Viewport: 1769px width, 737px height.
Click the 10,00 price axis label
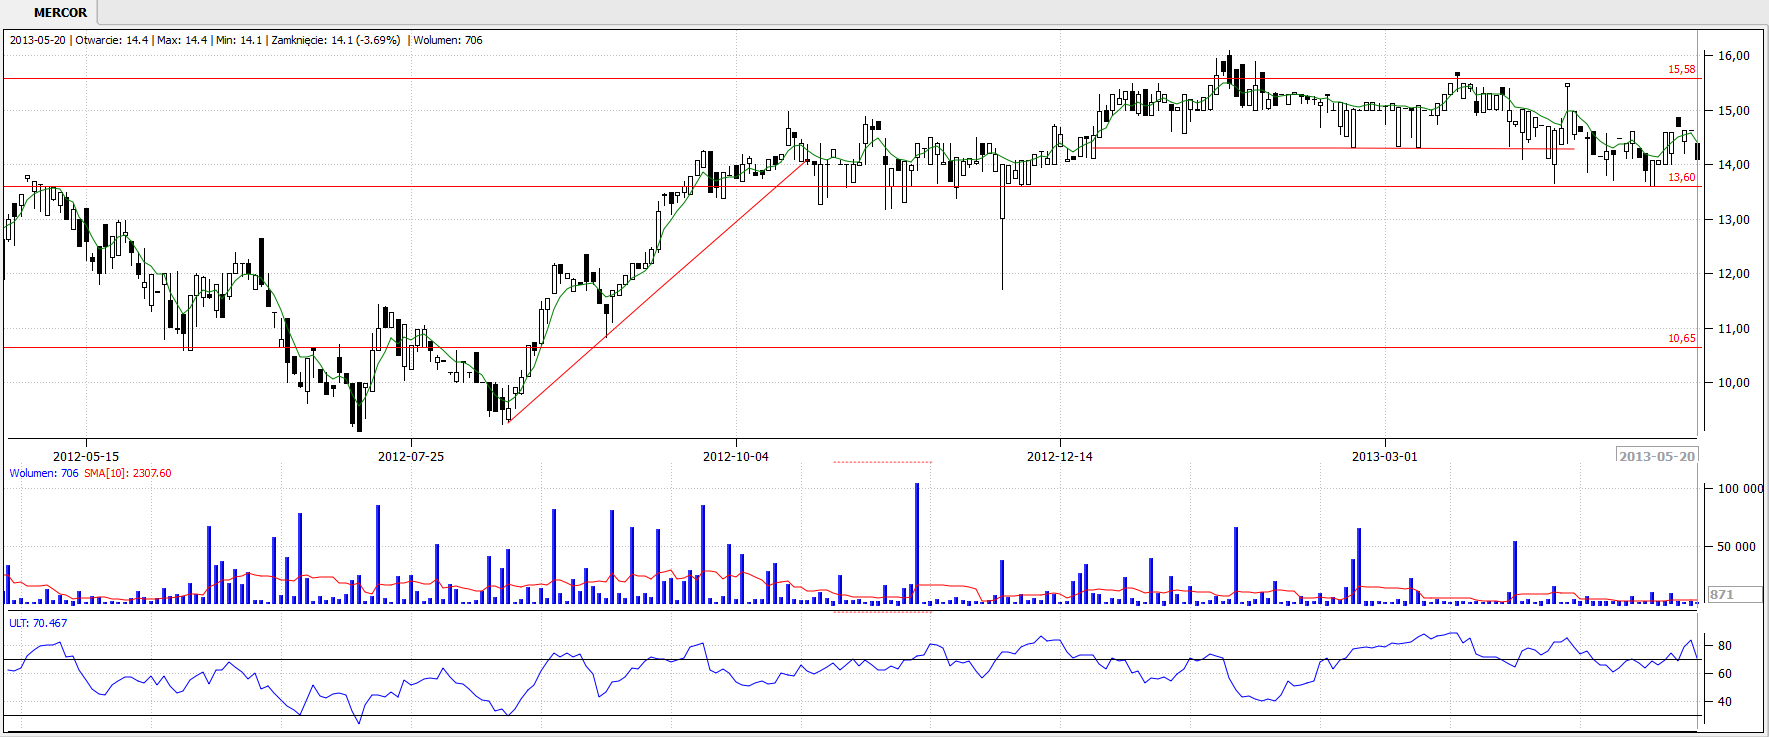point(1734,383)
